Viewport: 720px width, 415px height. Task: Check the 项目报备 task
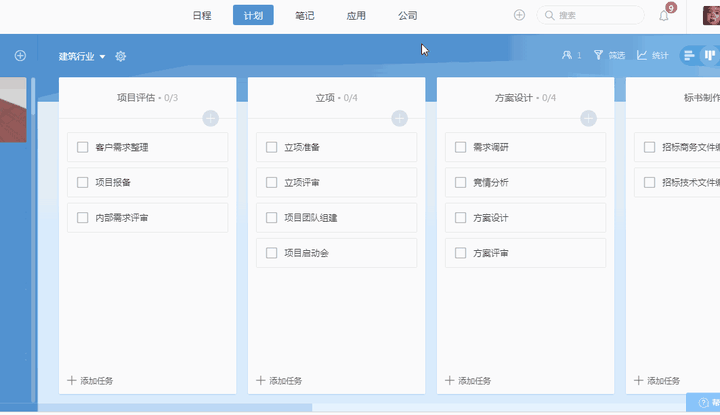[83, 182]
